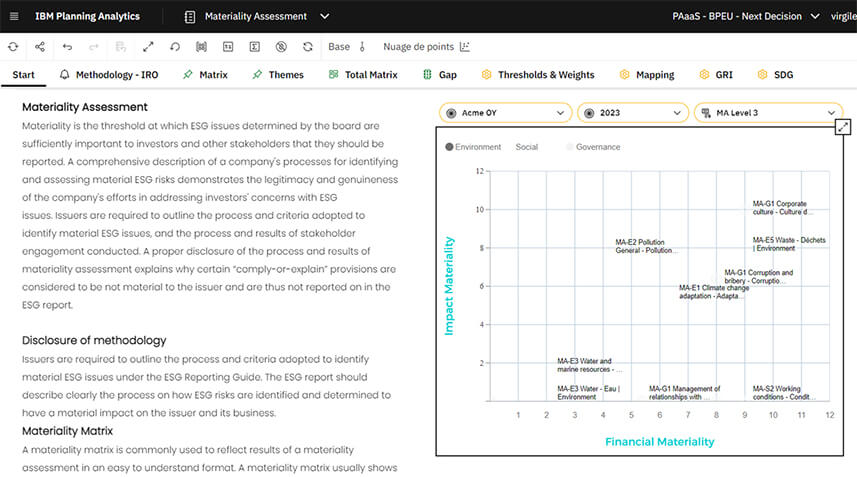Open the MA Level 3 dropdown
Viewport: 857px width, 477px height.
click(768, 113)
